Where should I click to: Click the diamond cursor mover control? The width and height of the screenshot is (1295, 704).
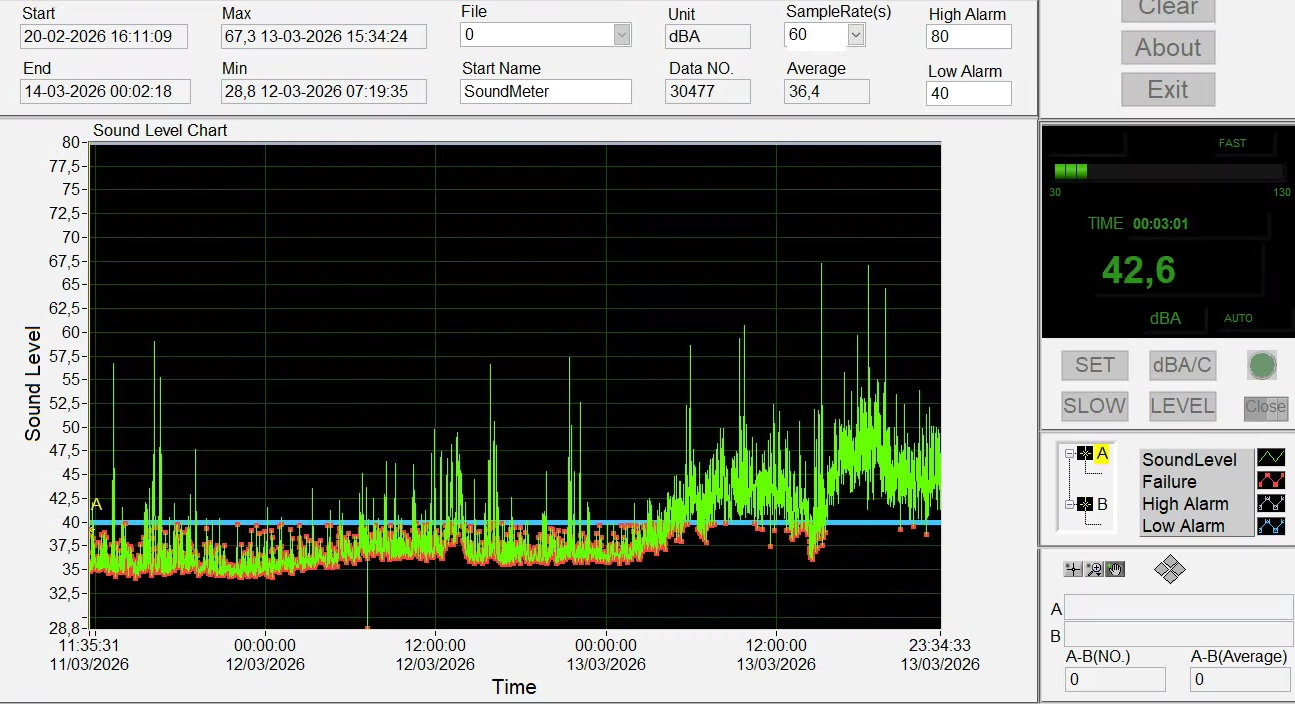(x=1169, y=570)
